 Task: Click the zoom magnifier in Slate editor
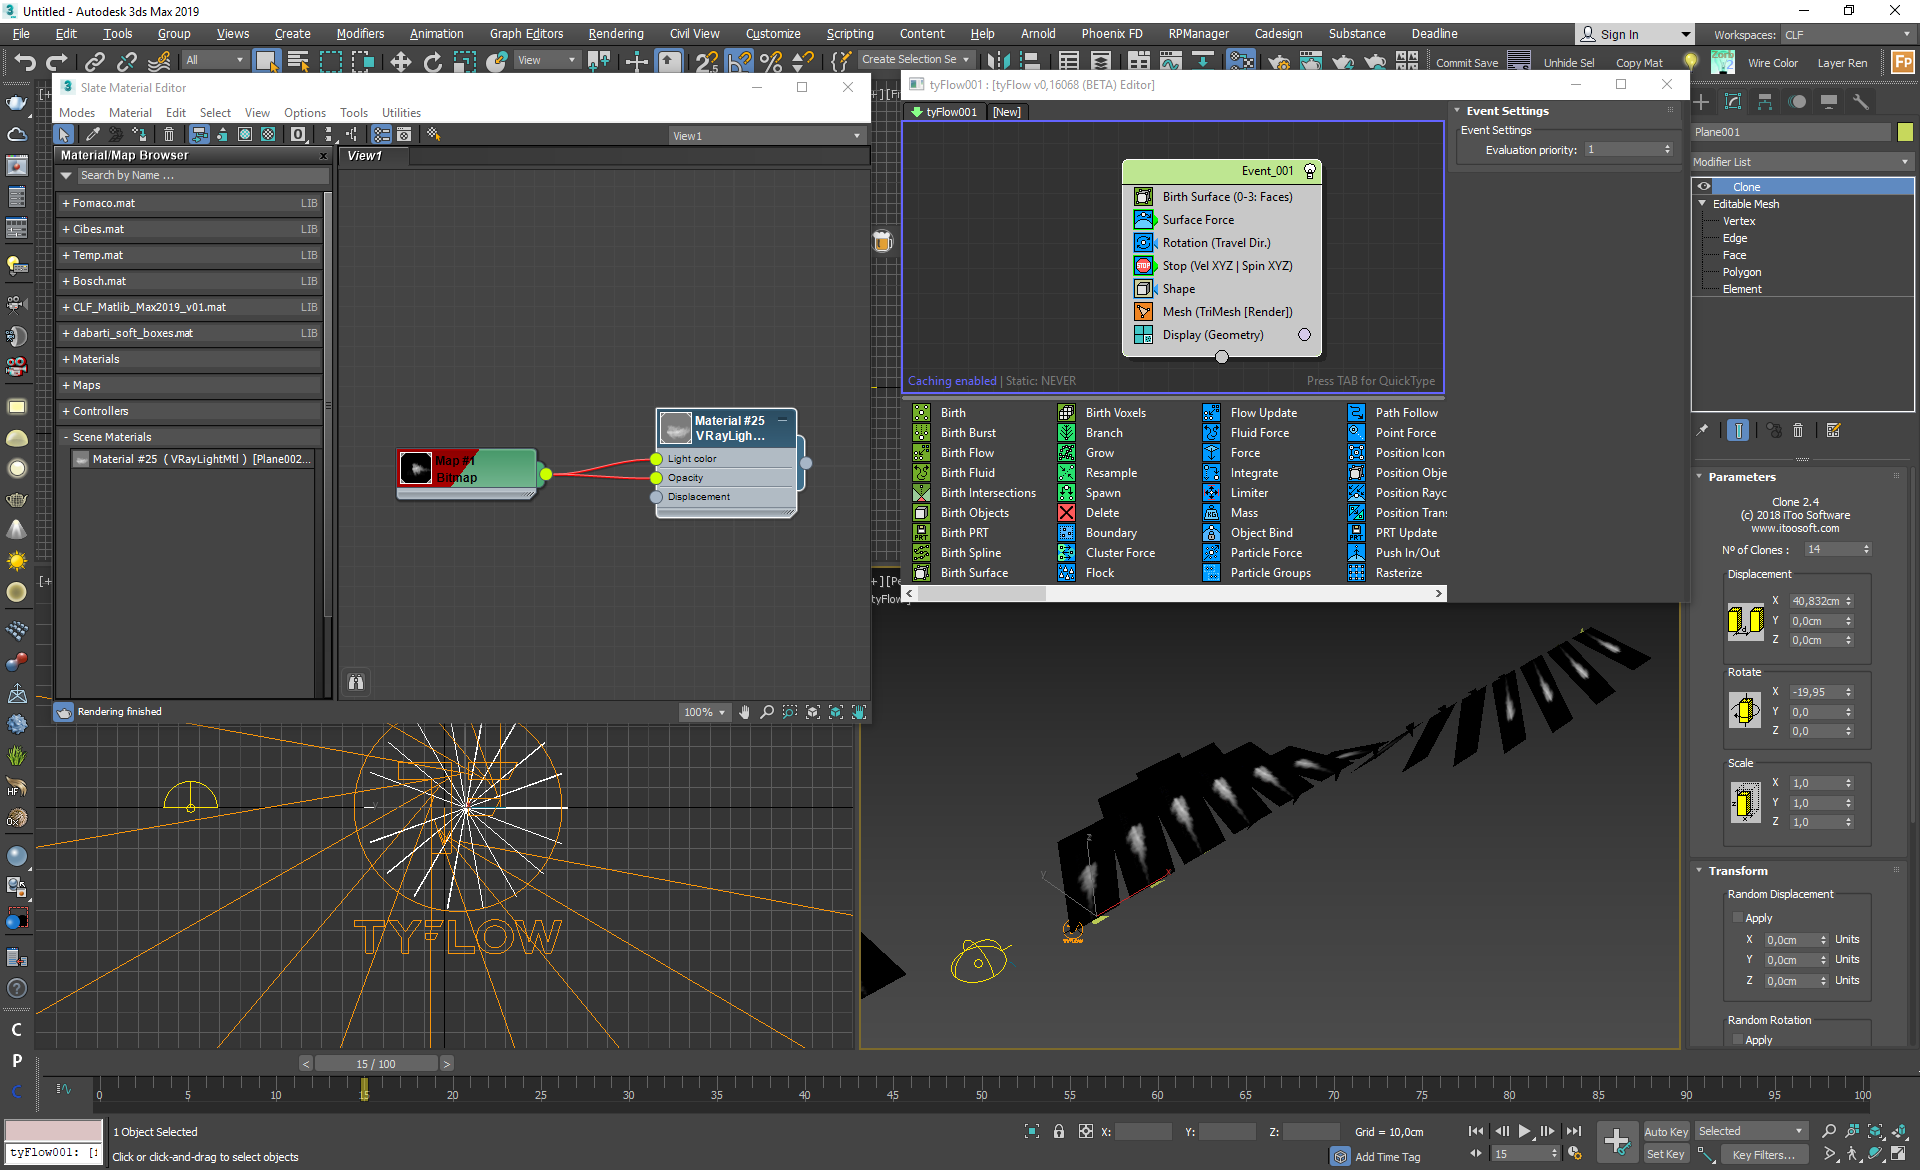(767, 712)
